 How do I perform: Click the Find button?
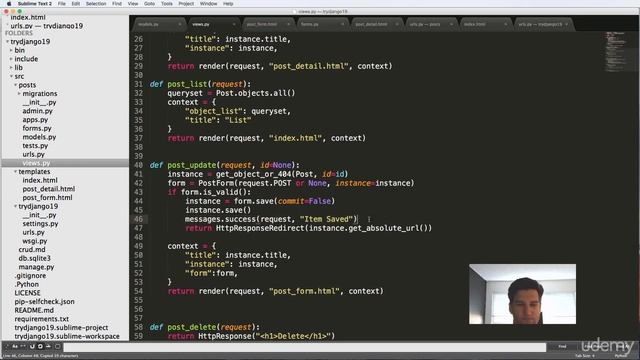click(562, 347)
